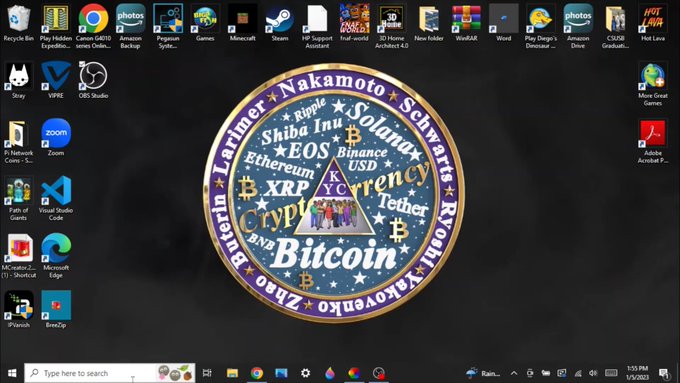Launch the Microsoft Edge desktop shortcut

pos(56,256)
